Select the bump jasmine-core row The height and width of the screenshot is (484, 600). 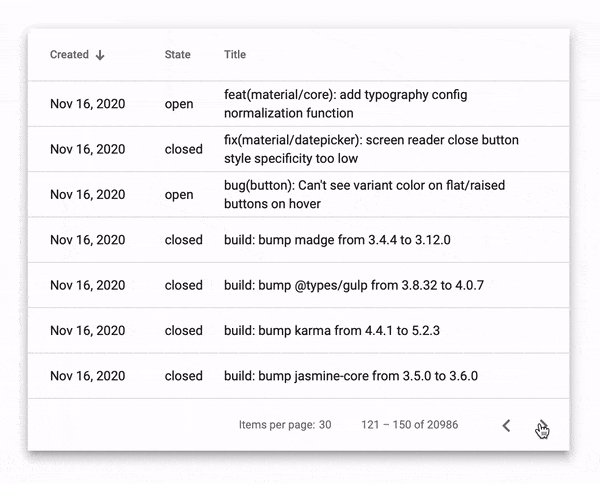350,376
